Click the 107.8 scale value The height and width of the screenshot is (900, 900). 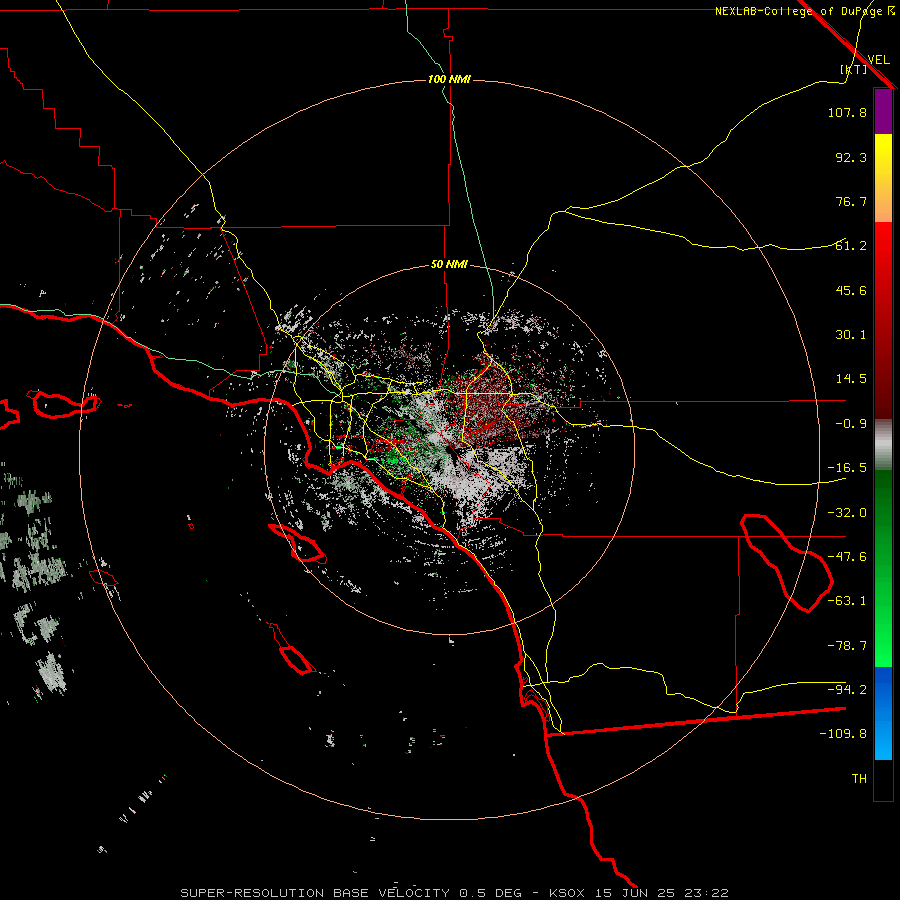point(847,112)
